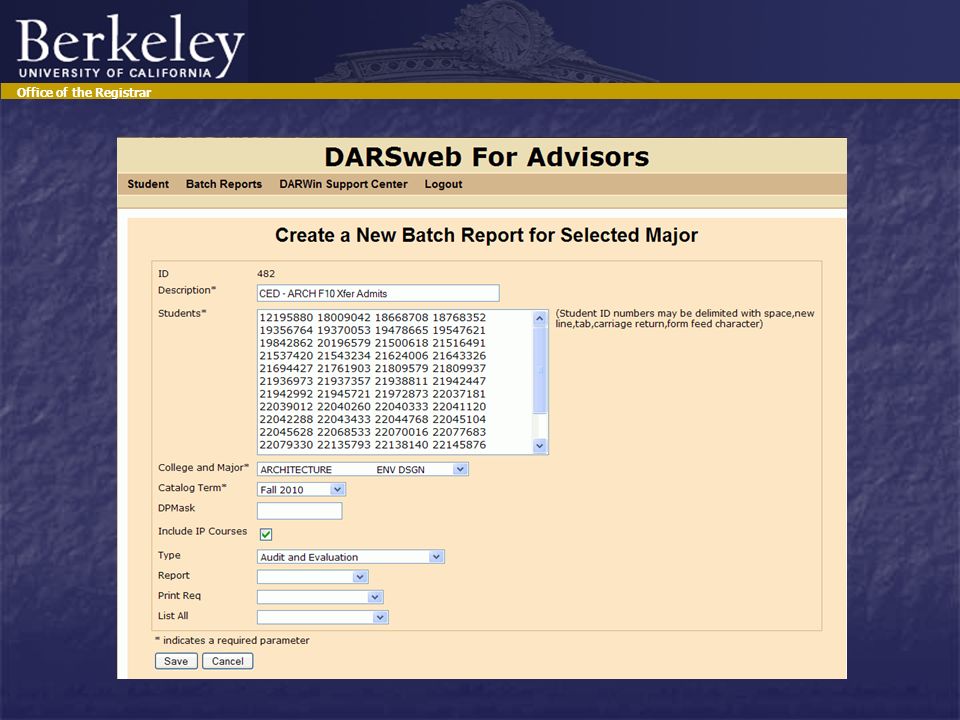
Task: Click the College and Major label
Action: point(203,468)
